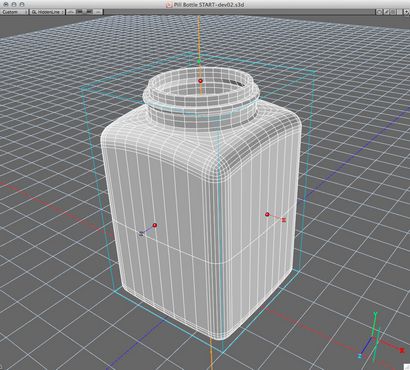
Task: Click the window resize grip at corner
Action: click(x=407, y=367)
